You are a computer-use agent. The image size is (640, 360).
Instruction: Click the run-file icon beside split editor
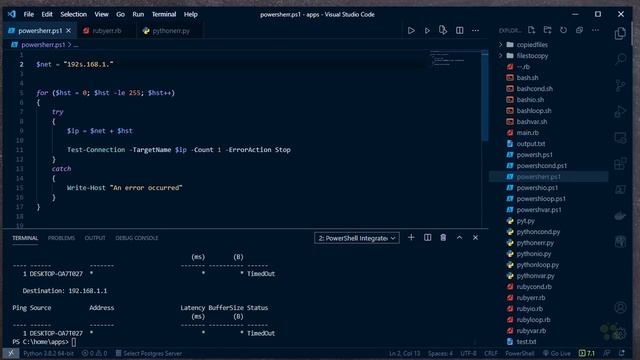click(x=443, y=30)
